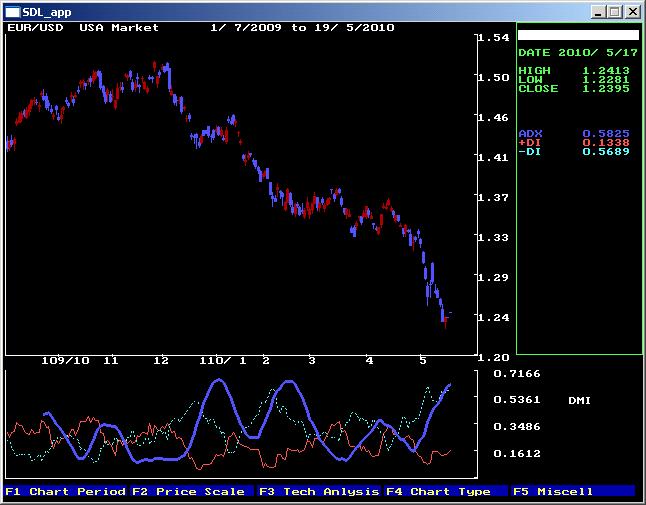Click the -DI value 0.5689
The width and height of the screenshot is (646, 505).
click(x=606, y=152)
